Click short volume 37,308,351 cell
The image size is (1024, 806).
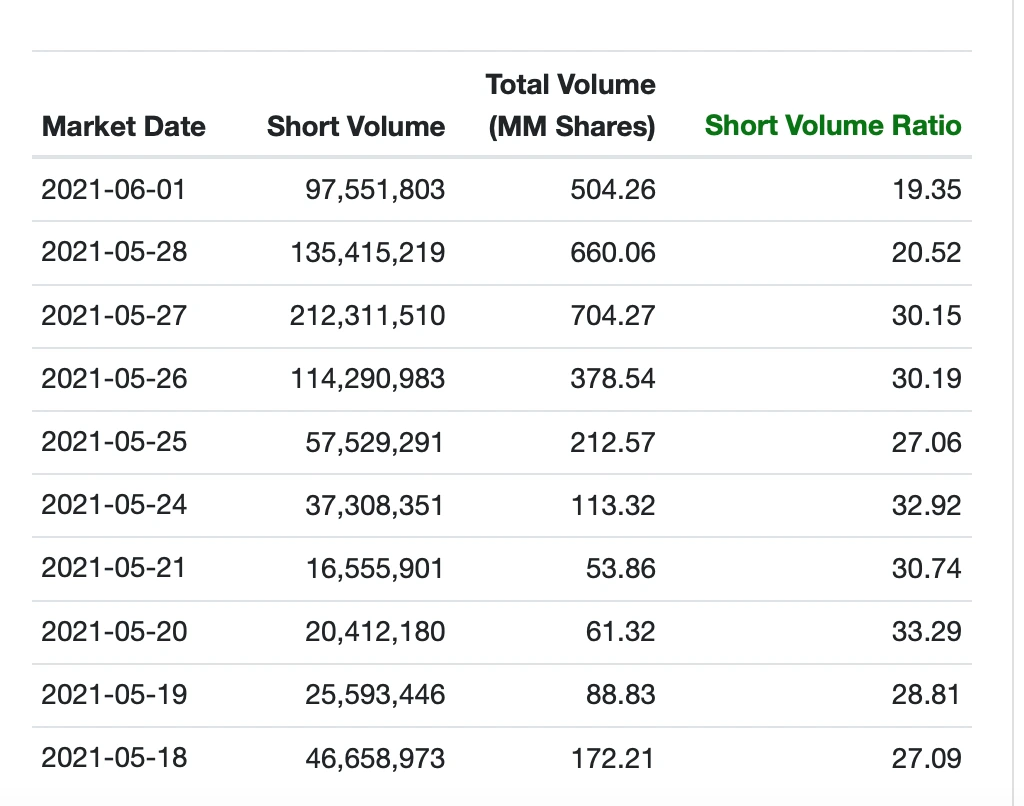point(374,506)
